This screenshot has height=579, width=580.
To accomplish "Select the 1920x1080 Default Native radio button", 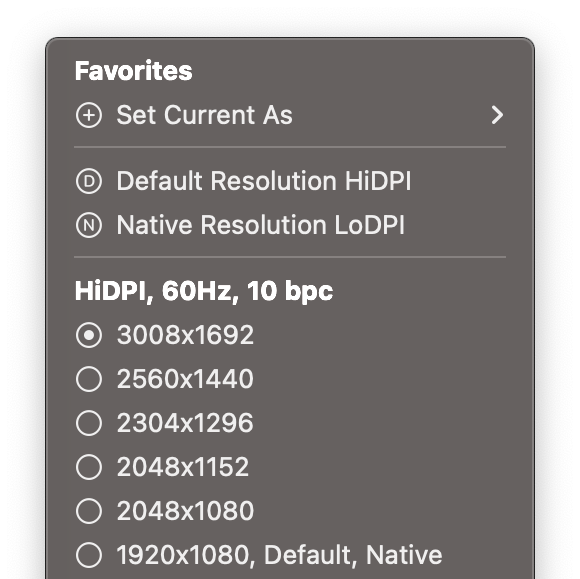I will pos(89,555).
